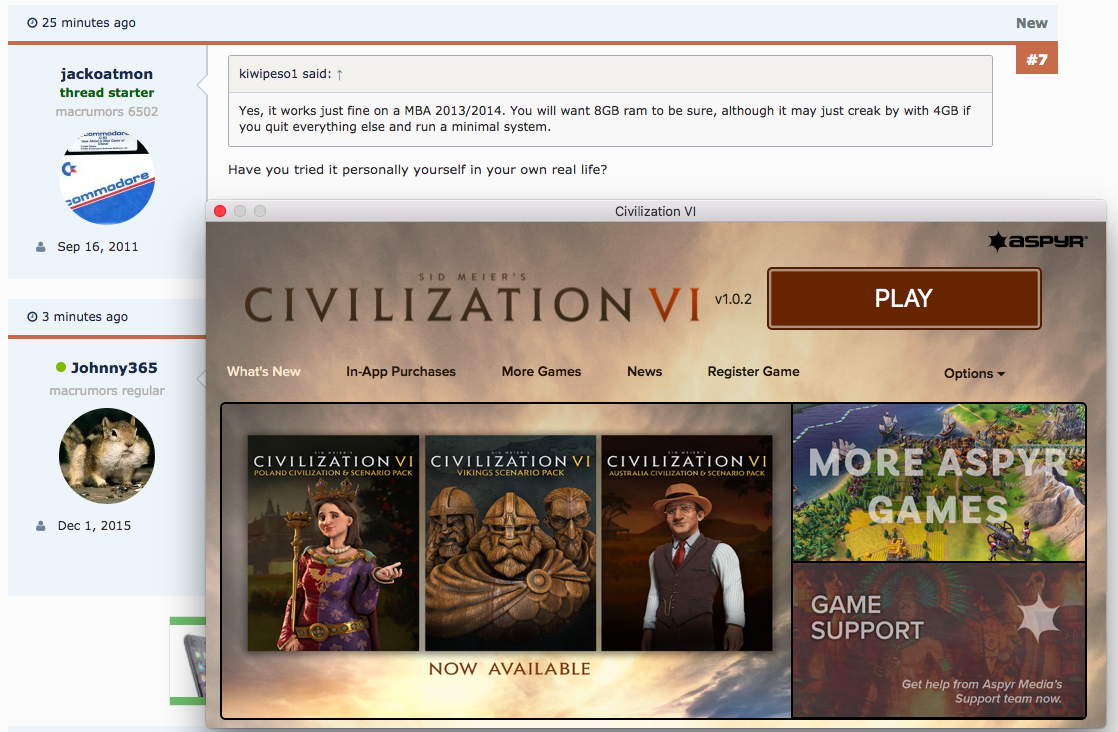Viewport: 1118px width, 732px height.
Task: Click the clock icon beside 25 minutes ago
Action: (x=32, y=23)
